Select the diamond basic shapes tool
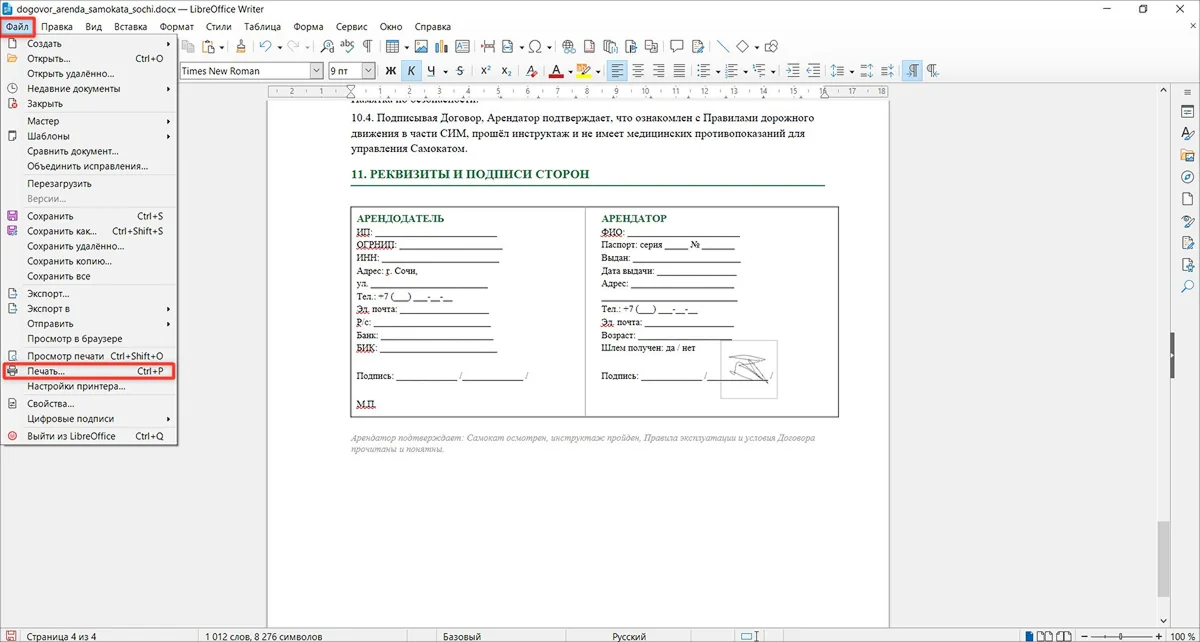The width and height of the screenshot is (1200, 642). [x=743, y=46]
